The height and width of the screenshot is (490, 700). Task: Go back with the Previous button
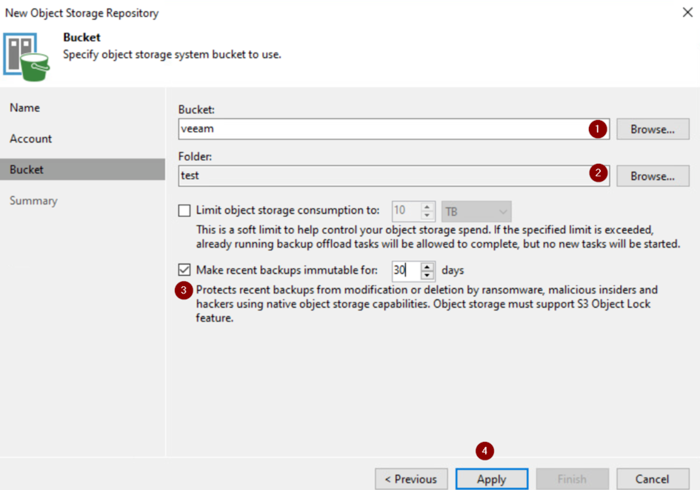pyautogui.click(x=411, y=479)
